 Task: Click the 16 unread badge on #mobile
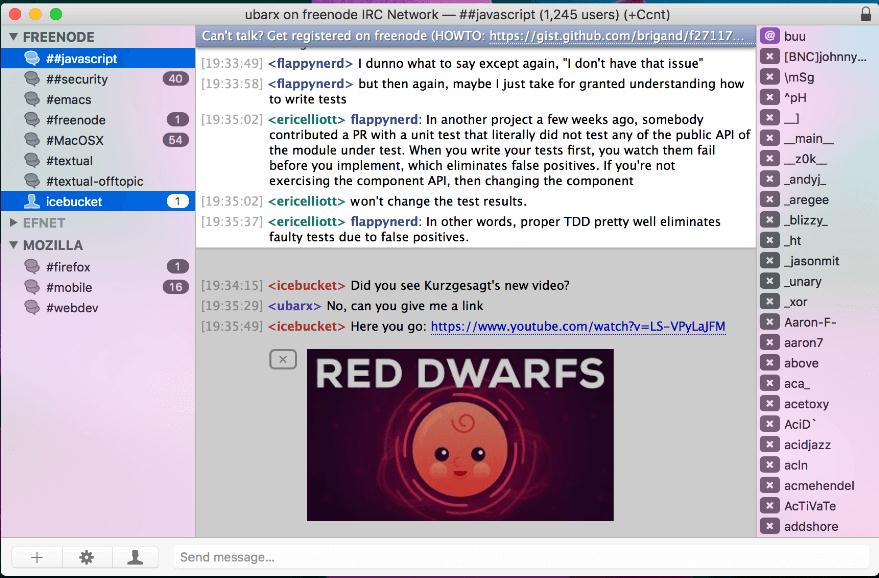pyautogui.click(x=175, y=287)
